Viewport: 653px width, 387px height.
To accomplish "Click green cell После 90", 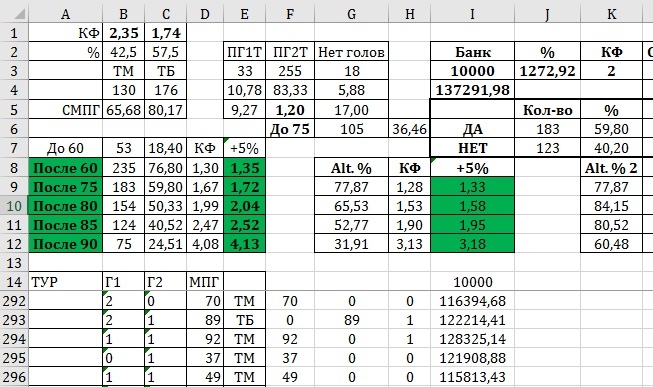I will click(65, 244).
